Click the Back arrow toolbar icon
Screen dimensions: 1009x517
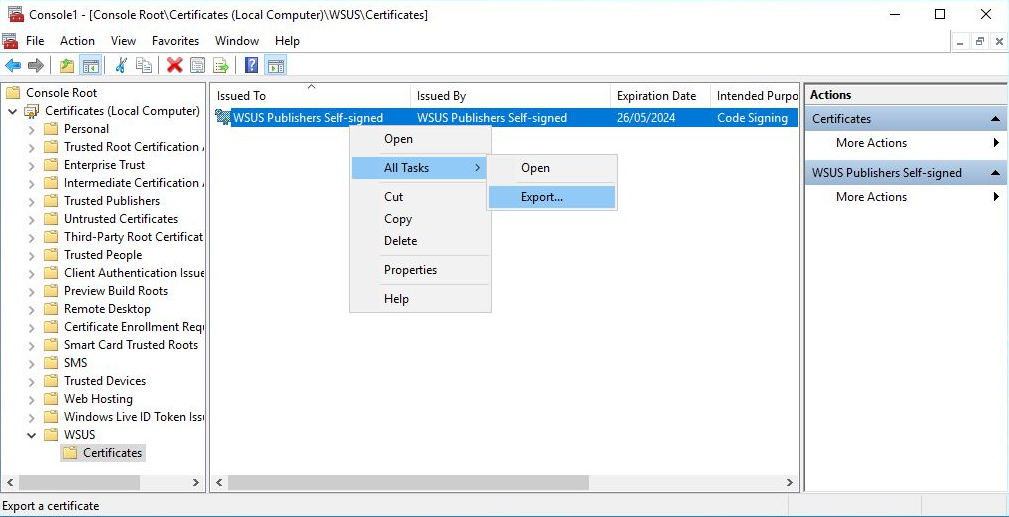[x=13, y=65]
